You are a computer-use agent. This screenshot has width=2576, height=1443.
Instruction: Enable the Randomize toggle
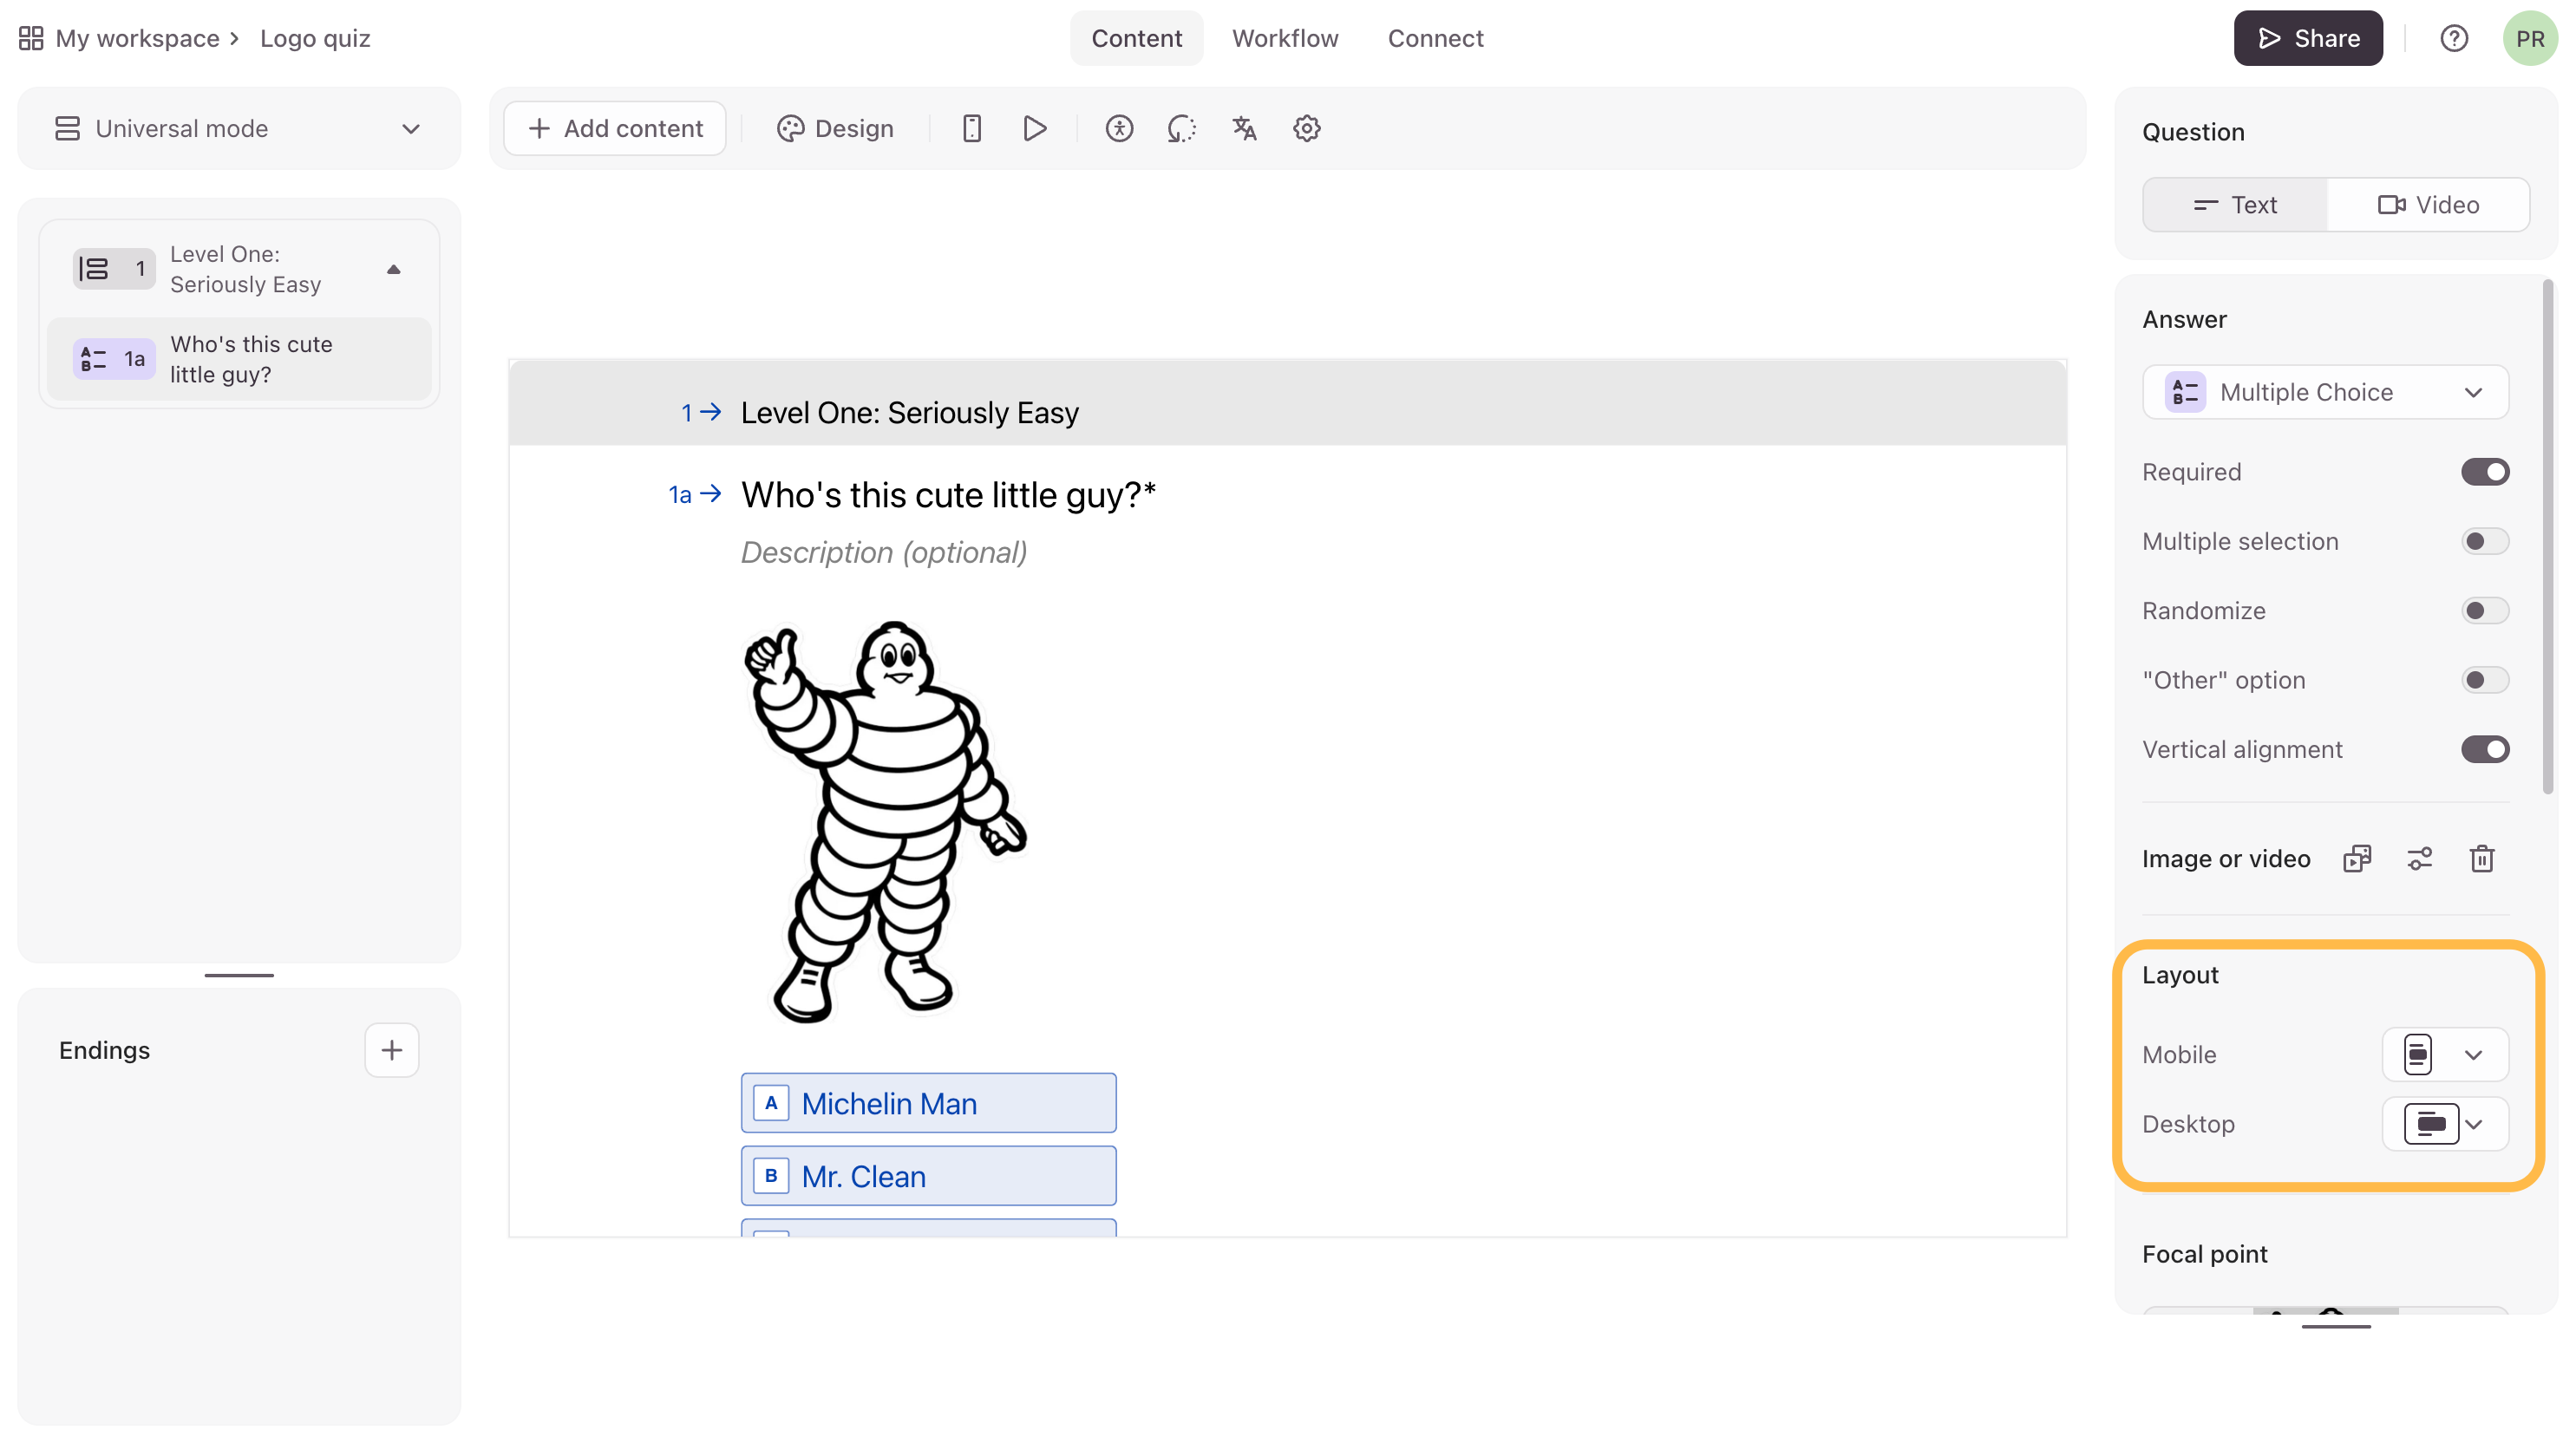(x=2485, y=610)
